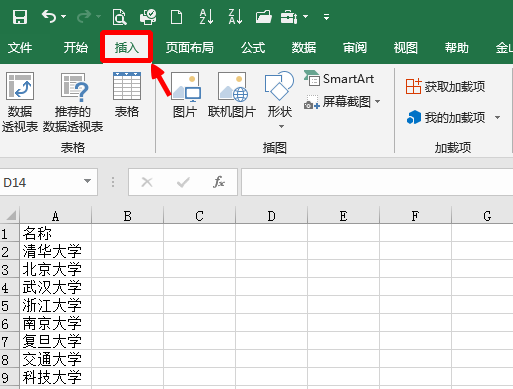This screenshot has height=389, width=513.
Task: Select cell containing 交通大学
Action: (x=55, y=359)
